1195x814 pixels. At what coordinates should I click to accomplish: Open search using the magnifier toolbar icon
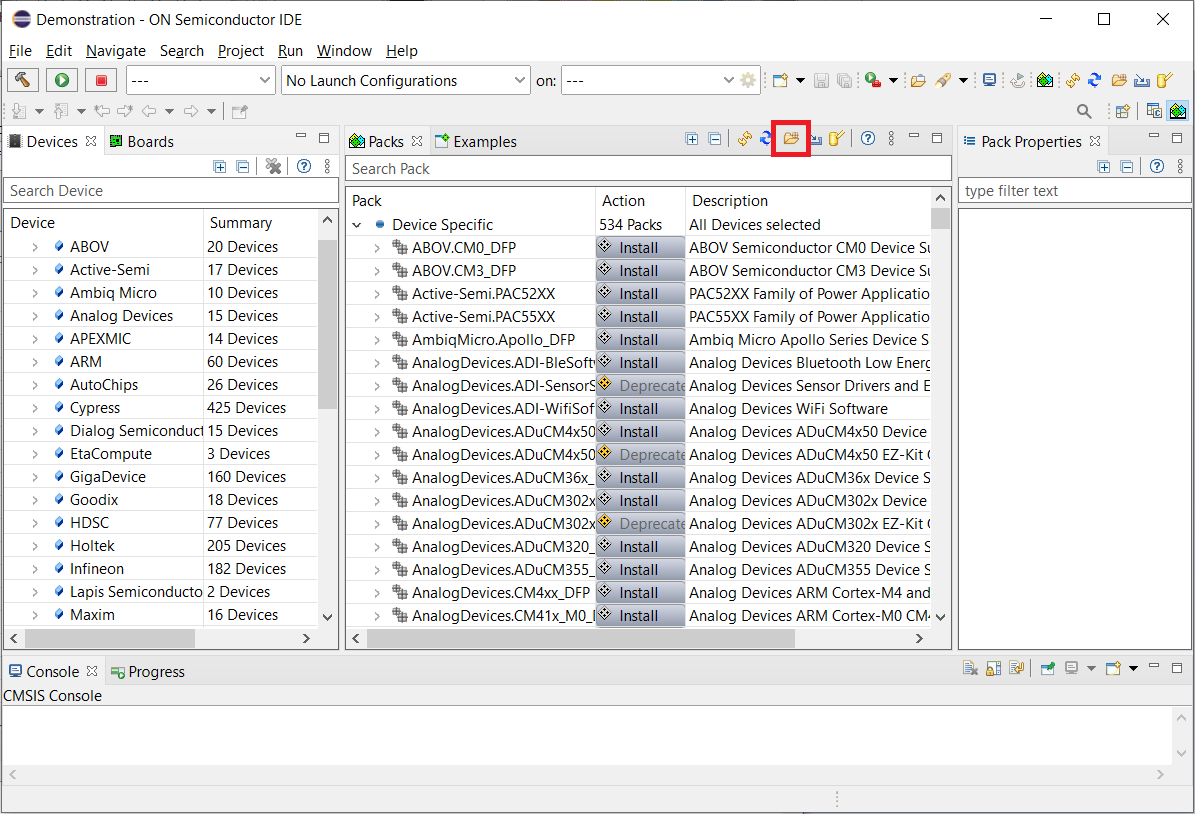[1083, 111]
